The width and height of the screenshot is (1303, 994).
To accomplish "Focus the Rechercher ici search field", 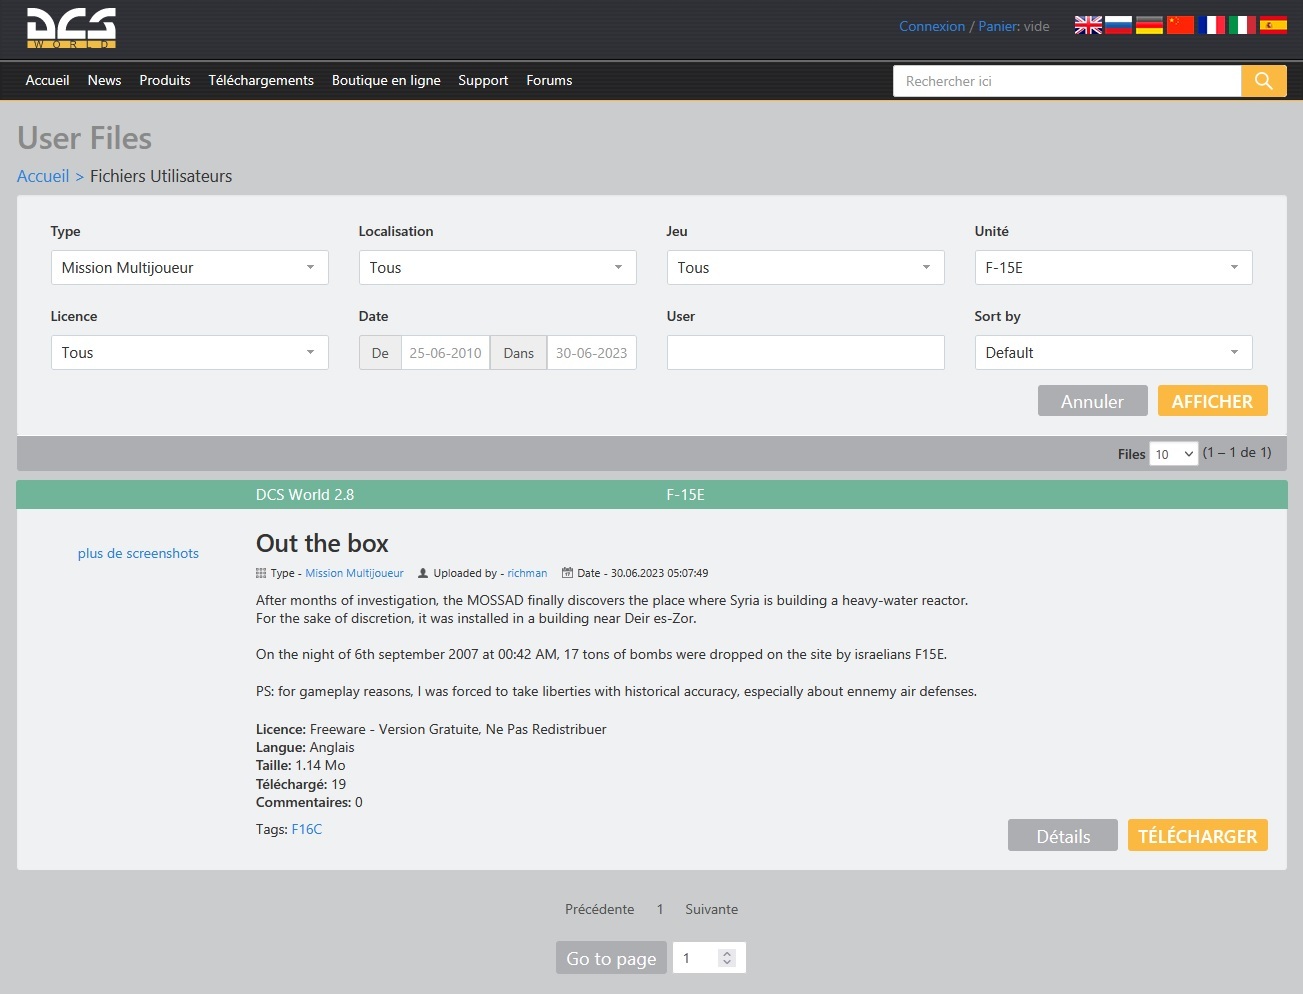I will [1067, 81].
